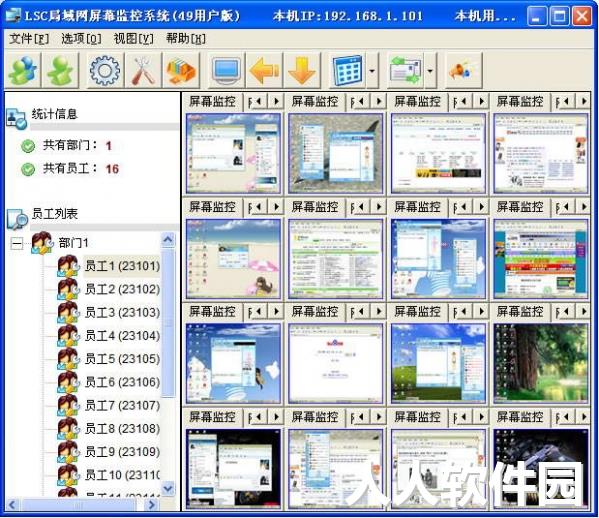This screenshot has width=599, height=518.
Task: Click employee list scroll-down arrow
Action: (168, 488)
